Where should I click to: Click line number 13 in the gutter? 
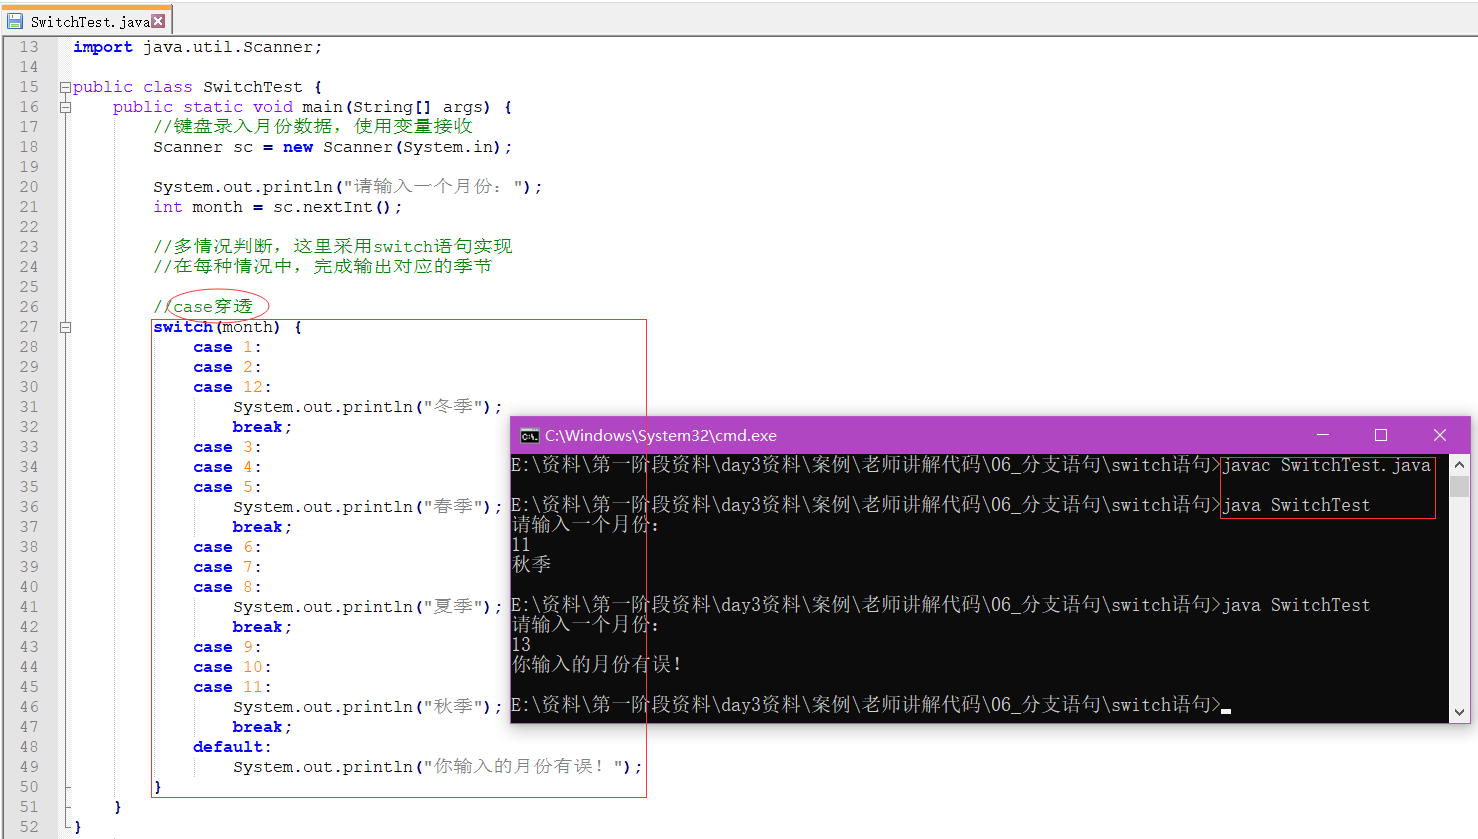click(29, 47)
